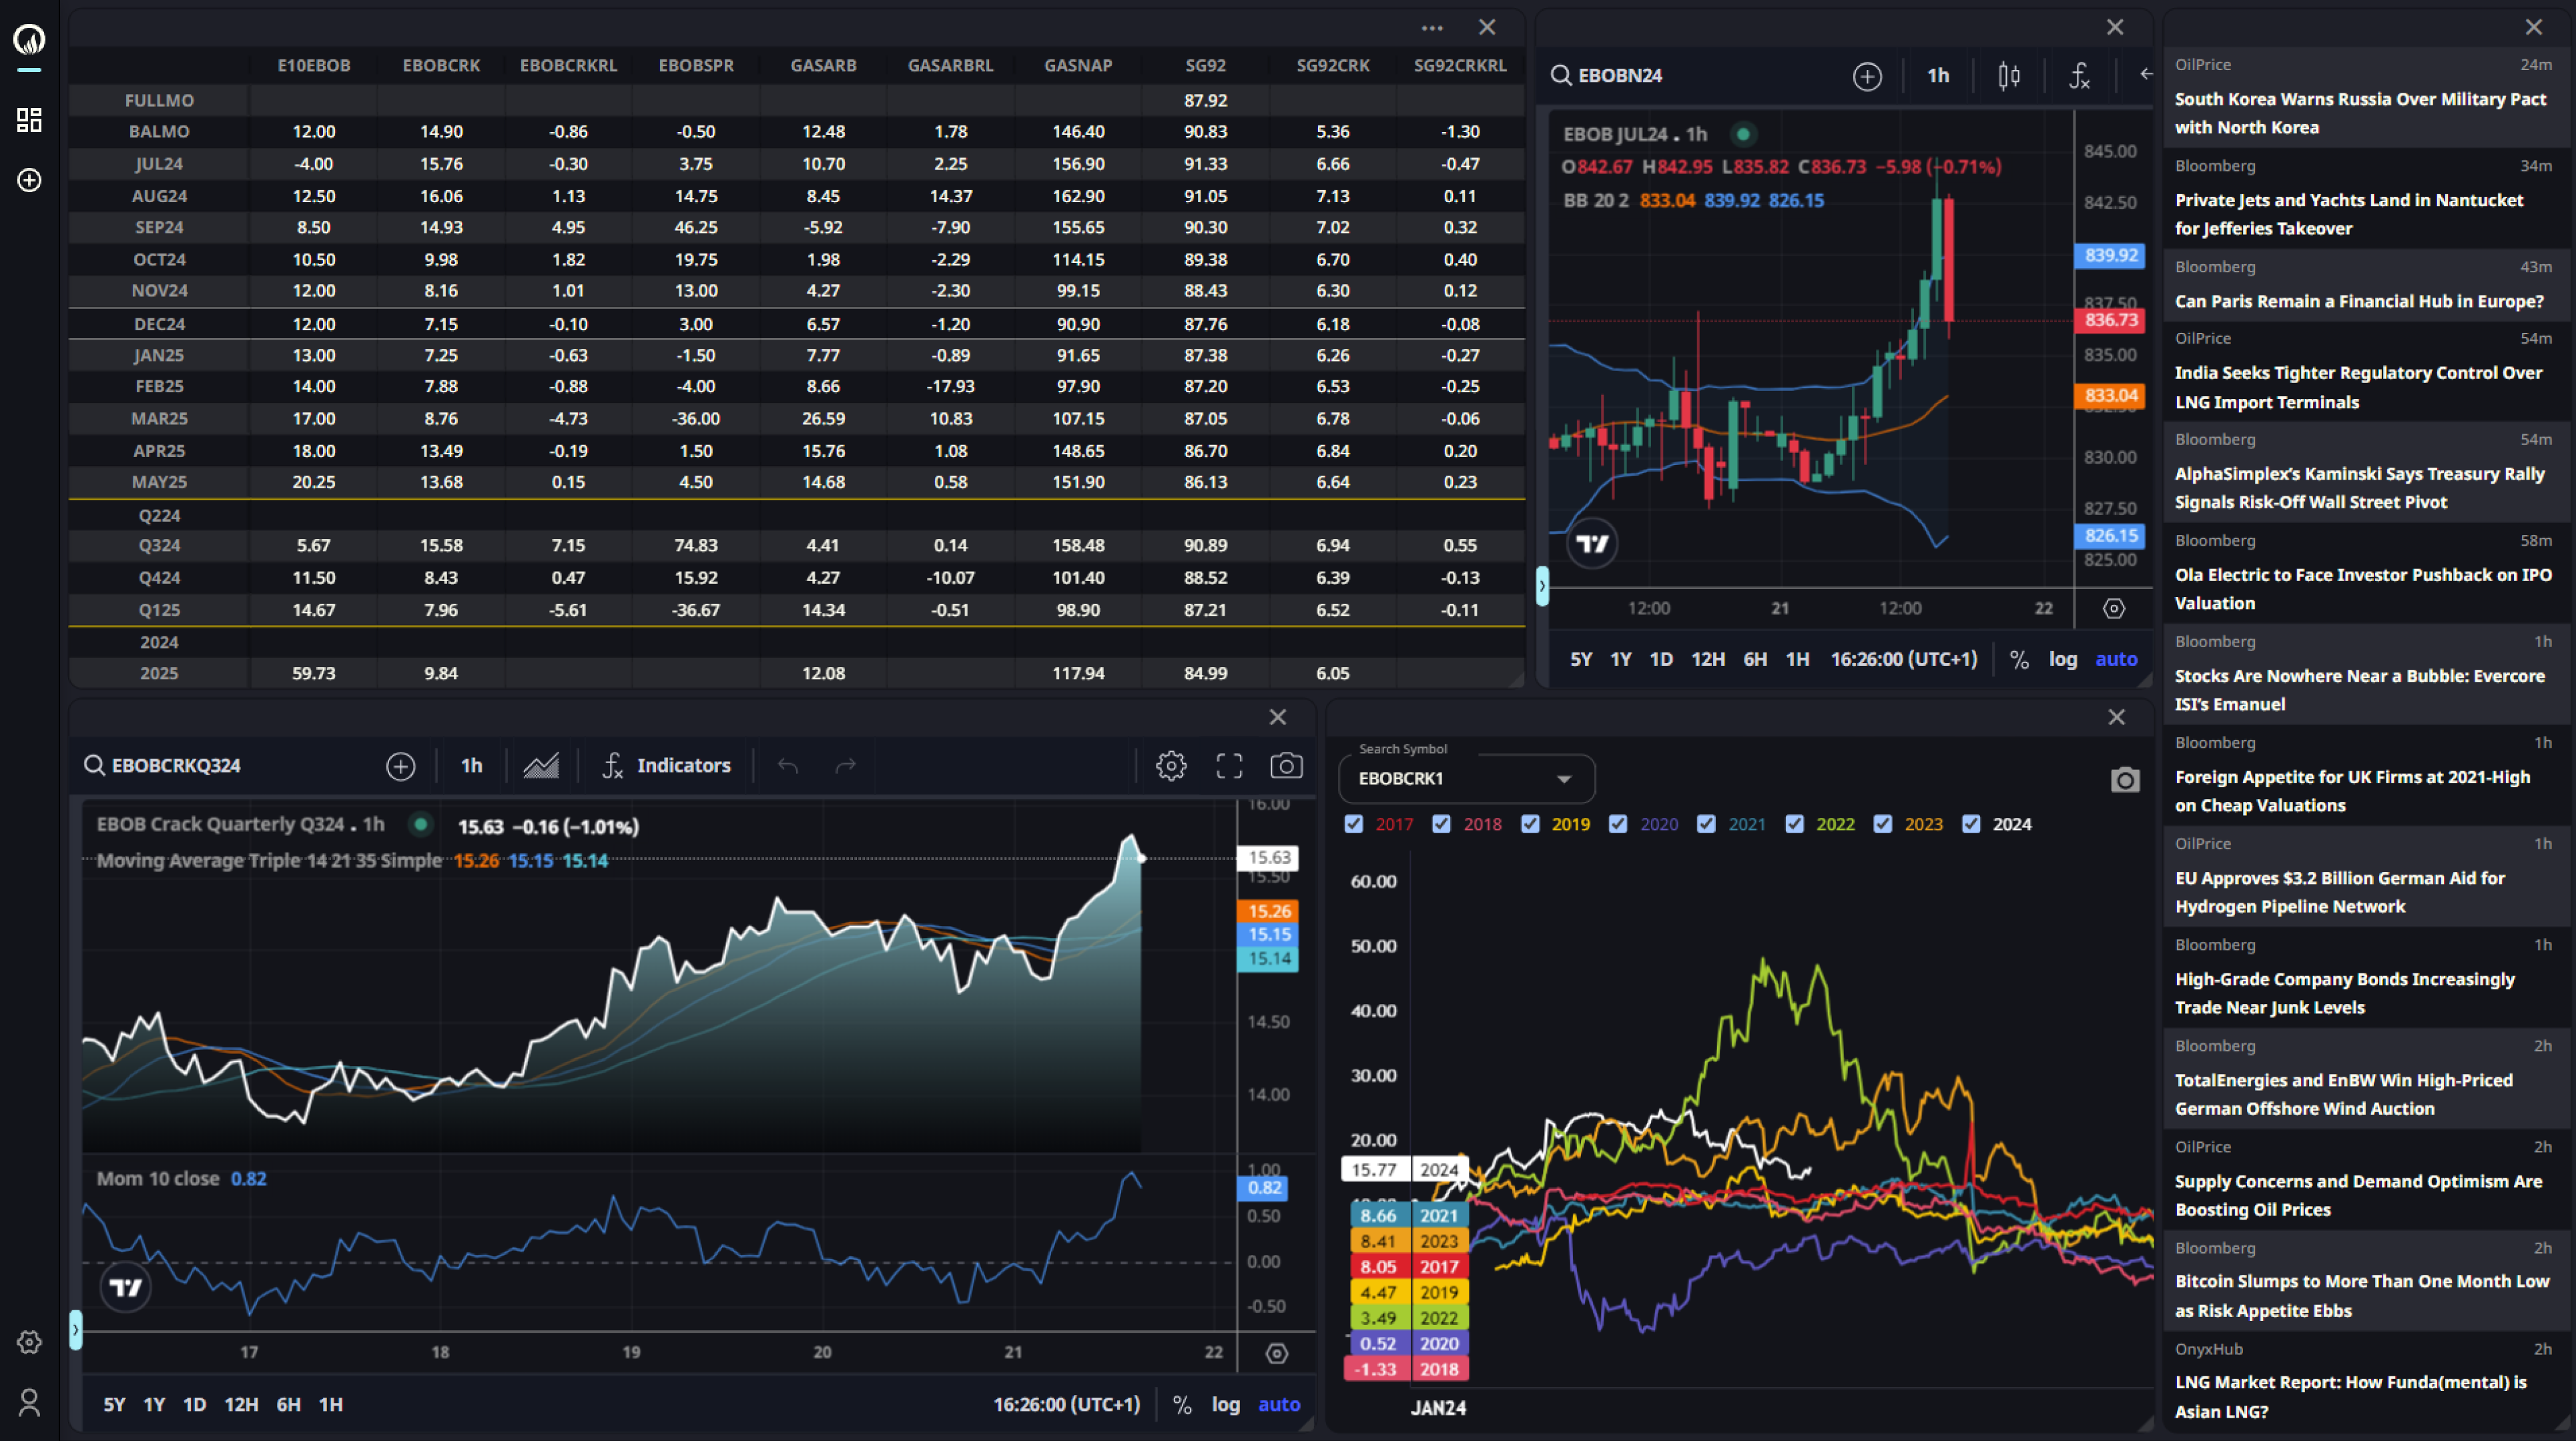This screenshot has height=1441, width=2576.
Task: Enable log scale on the EBOBN24 chart
Action: click(x=2064, y=659)
